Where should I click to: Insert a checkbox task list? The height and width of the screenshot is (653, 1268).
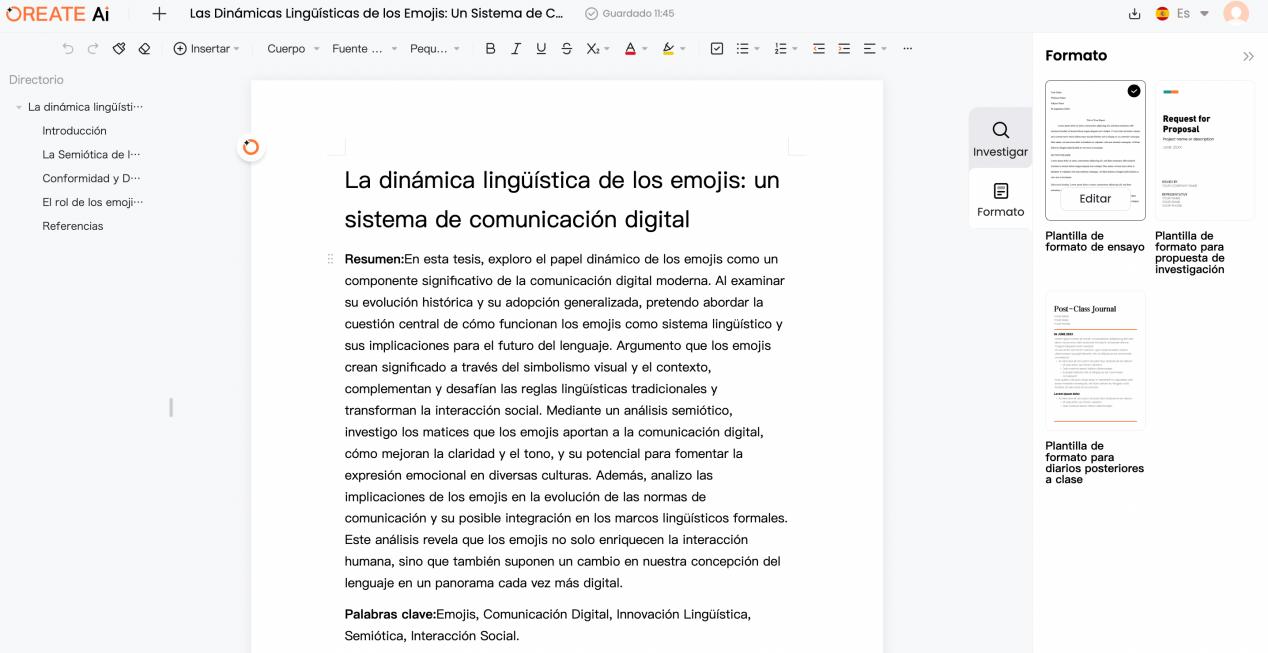point(716,49)
